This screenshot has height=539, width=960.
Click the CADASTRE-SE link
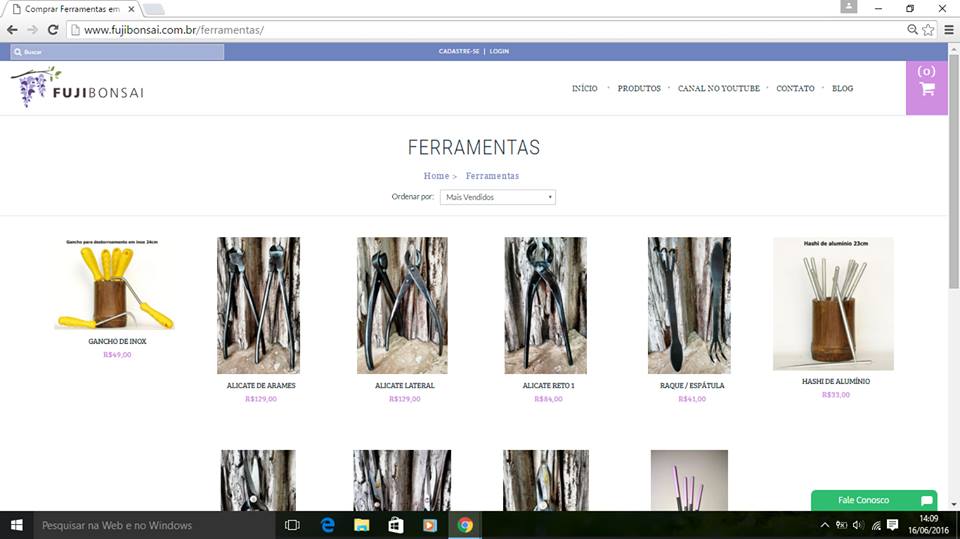pyautogui.click(x=458, y=51)
